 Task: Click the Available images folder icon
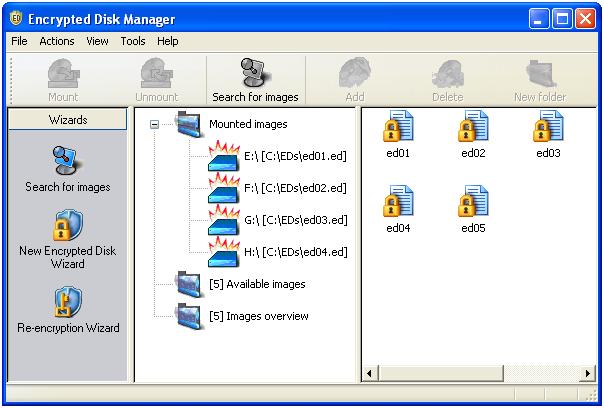pos(189,284)
